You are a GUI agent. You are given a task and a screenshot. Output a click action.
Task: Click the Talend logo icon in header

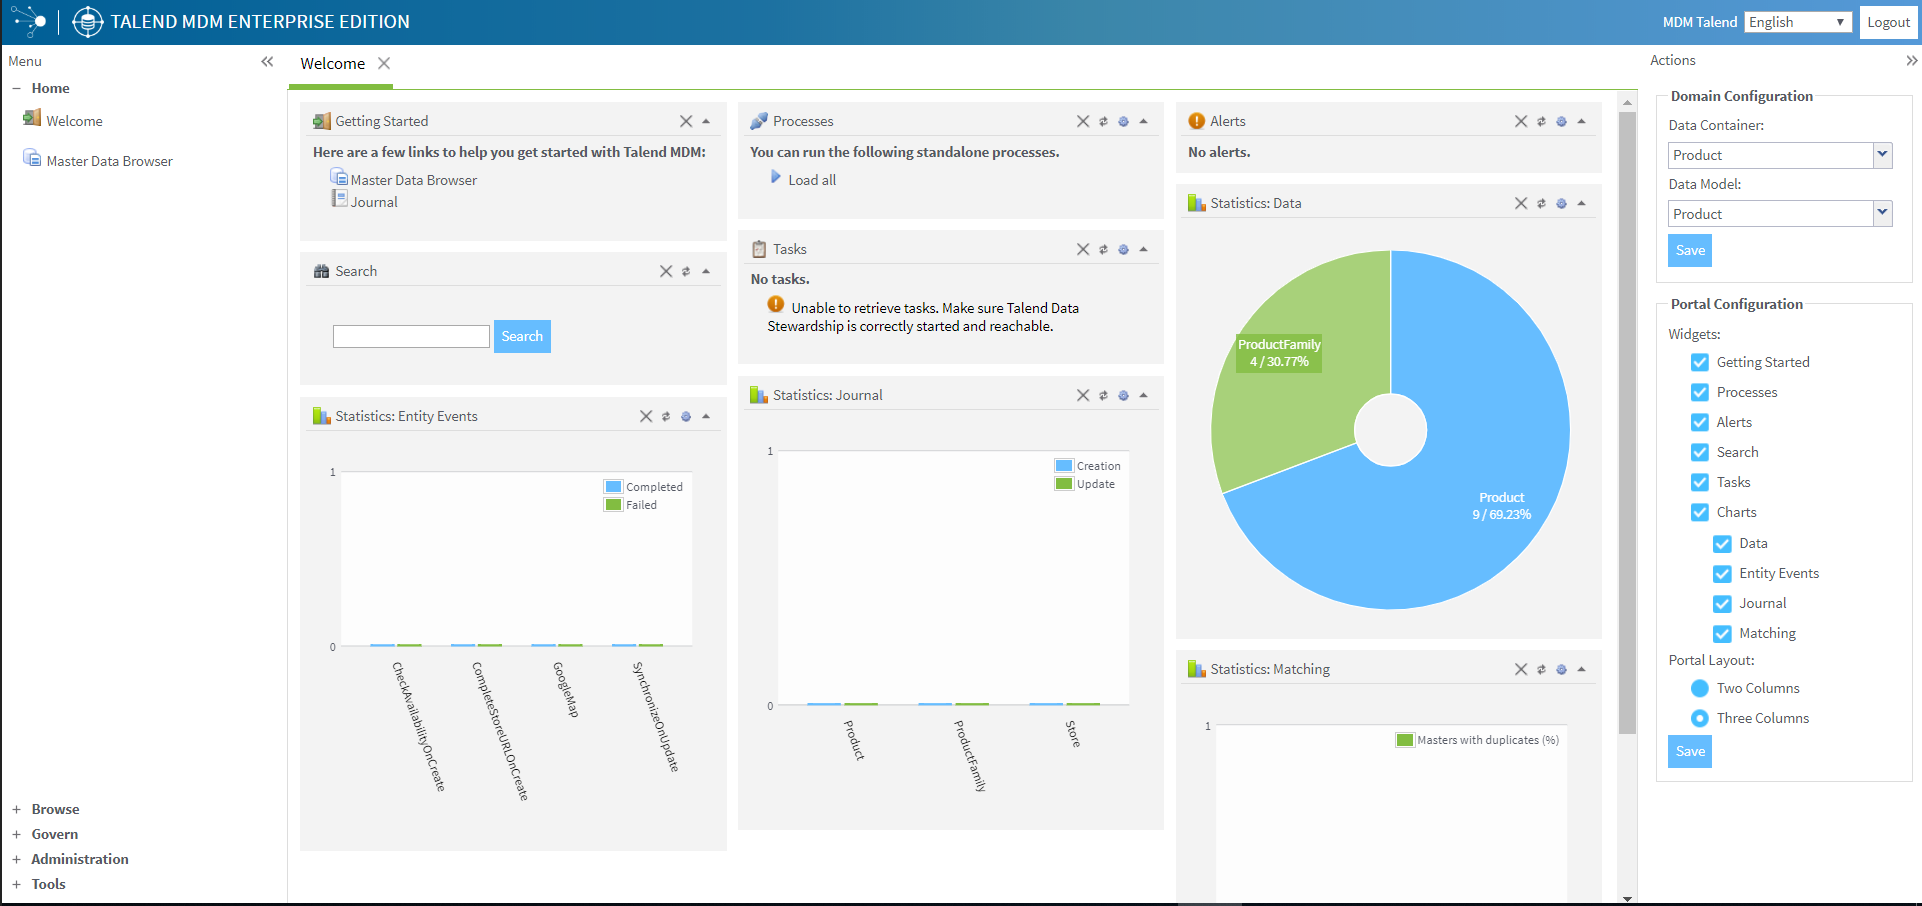point(29,21)
